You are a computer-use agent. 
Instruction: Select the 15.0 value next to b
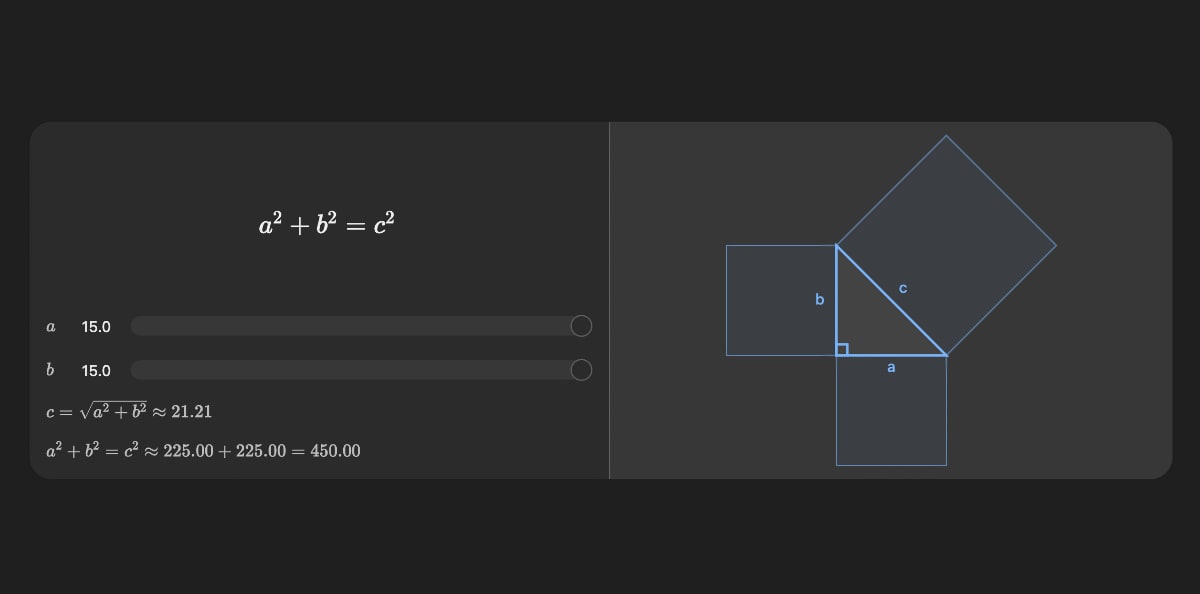(96, 371)
